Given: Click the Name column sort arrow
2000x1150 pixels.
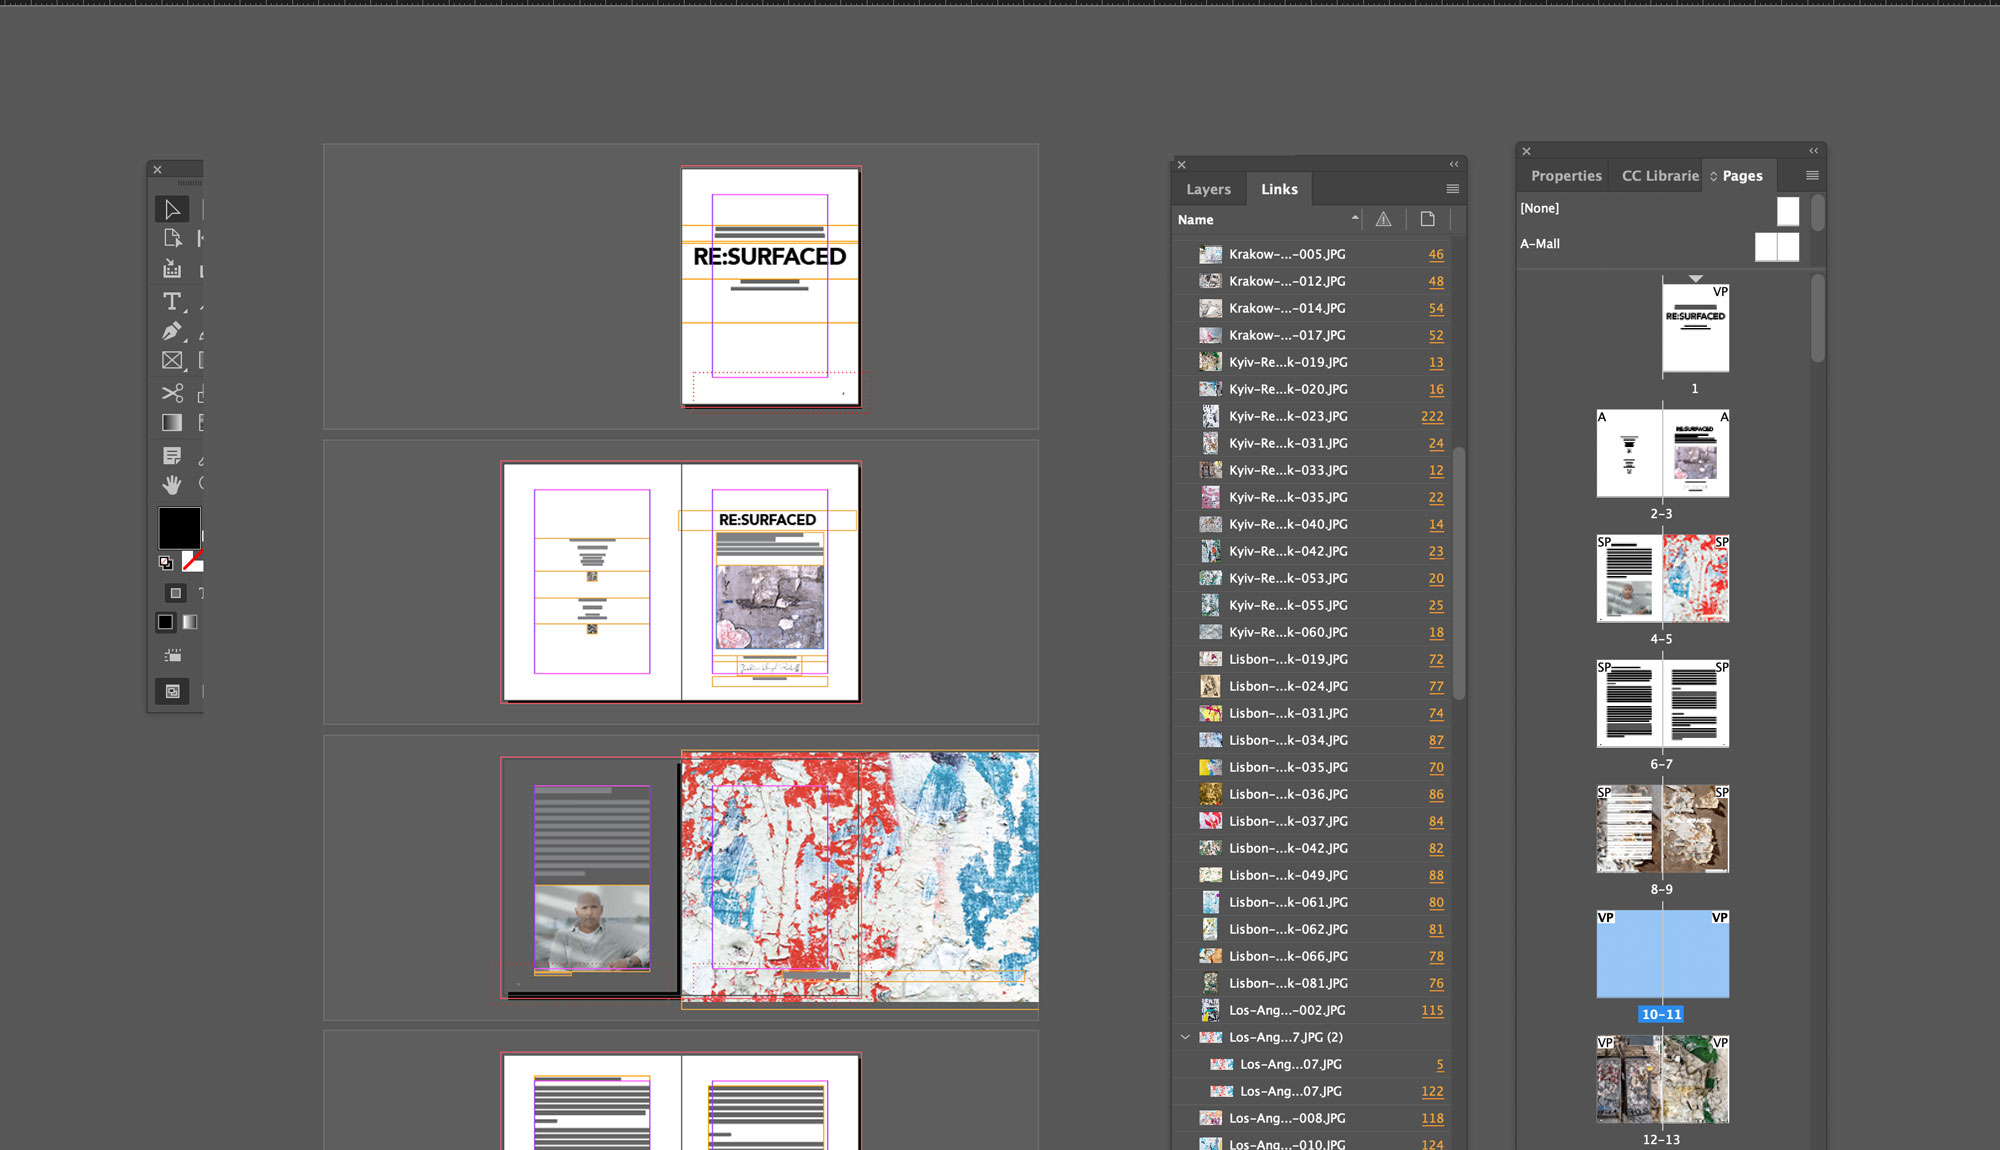Looking at the screenshot, I should pyautogui.click(x=1355, y=218).
